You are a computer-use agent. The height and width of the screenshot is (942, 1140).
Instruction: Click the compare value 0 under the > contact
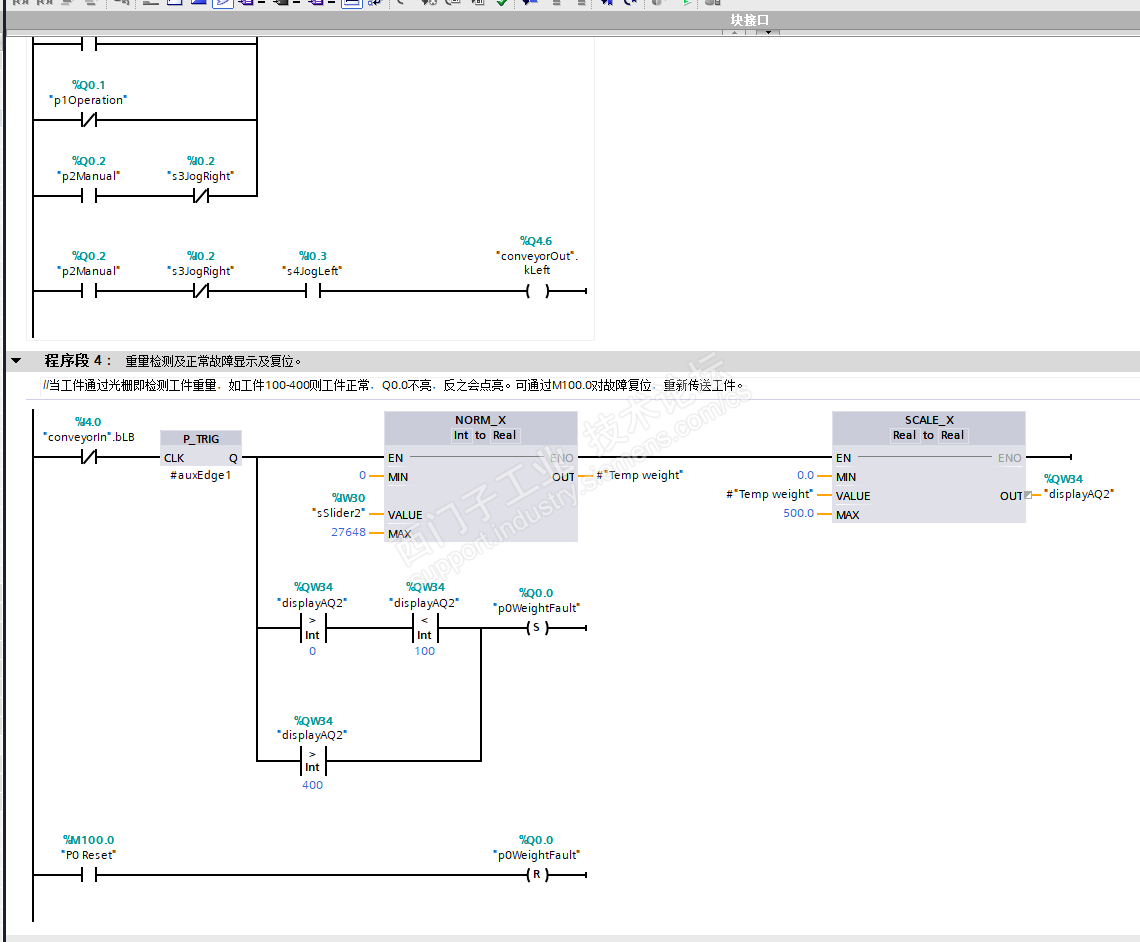(x=313, y=651)
